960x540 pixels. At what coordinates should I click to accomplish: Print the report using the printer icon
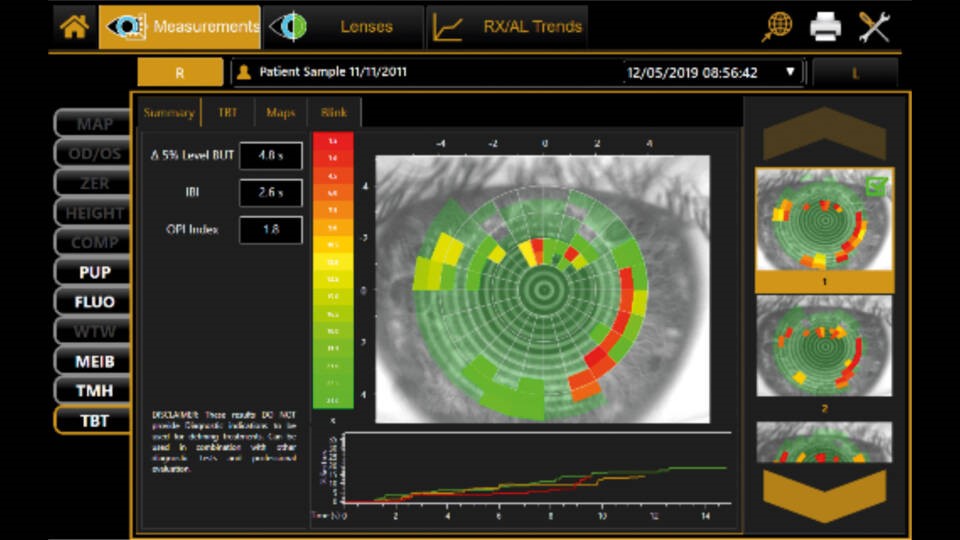pyautogui.click(x=825, y=27)
